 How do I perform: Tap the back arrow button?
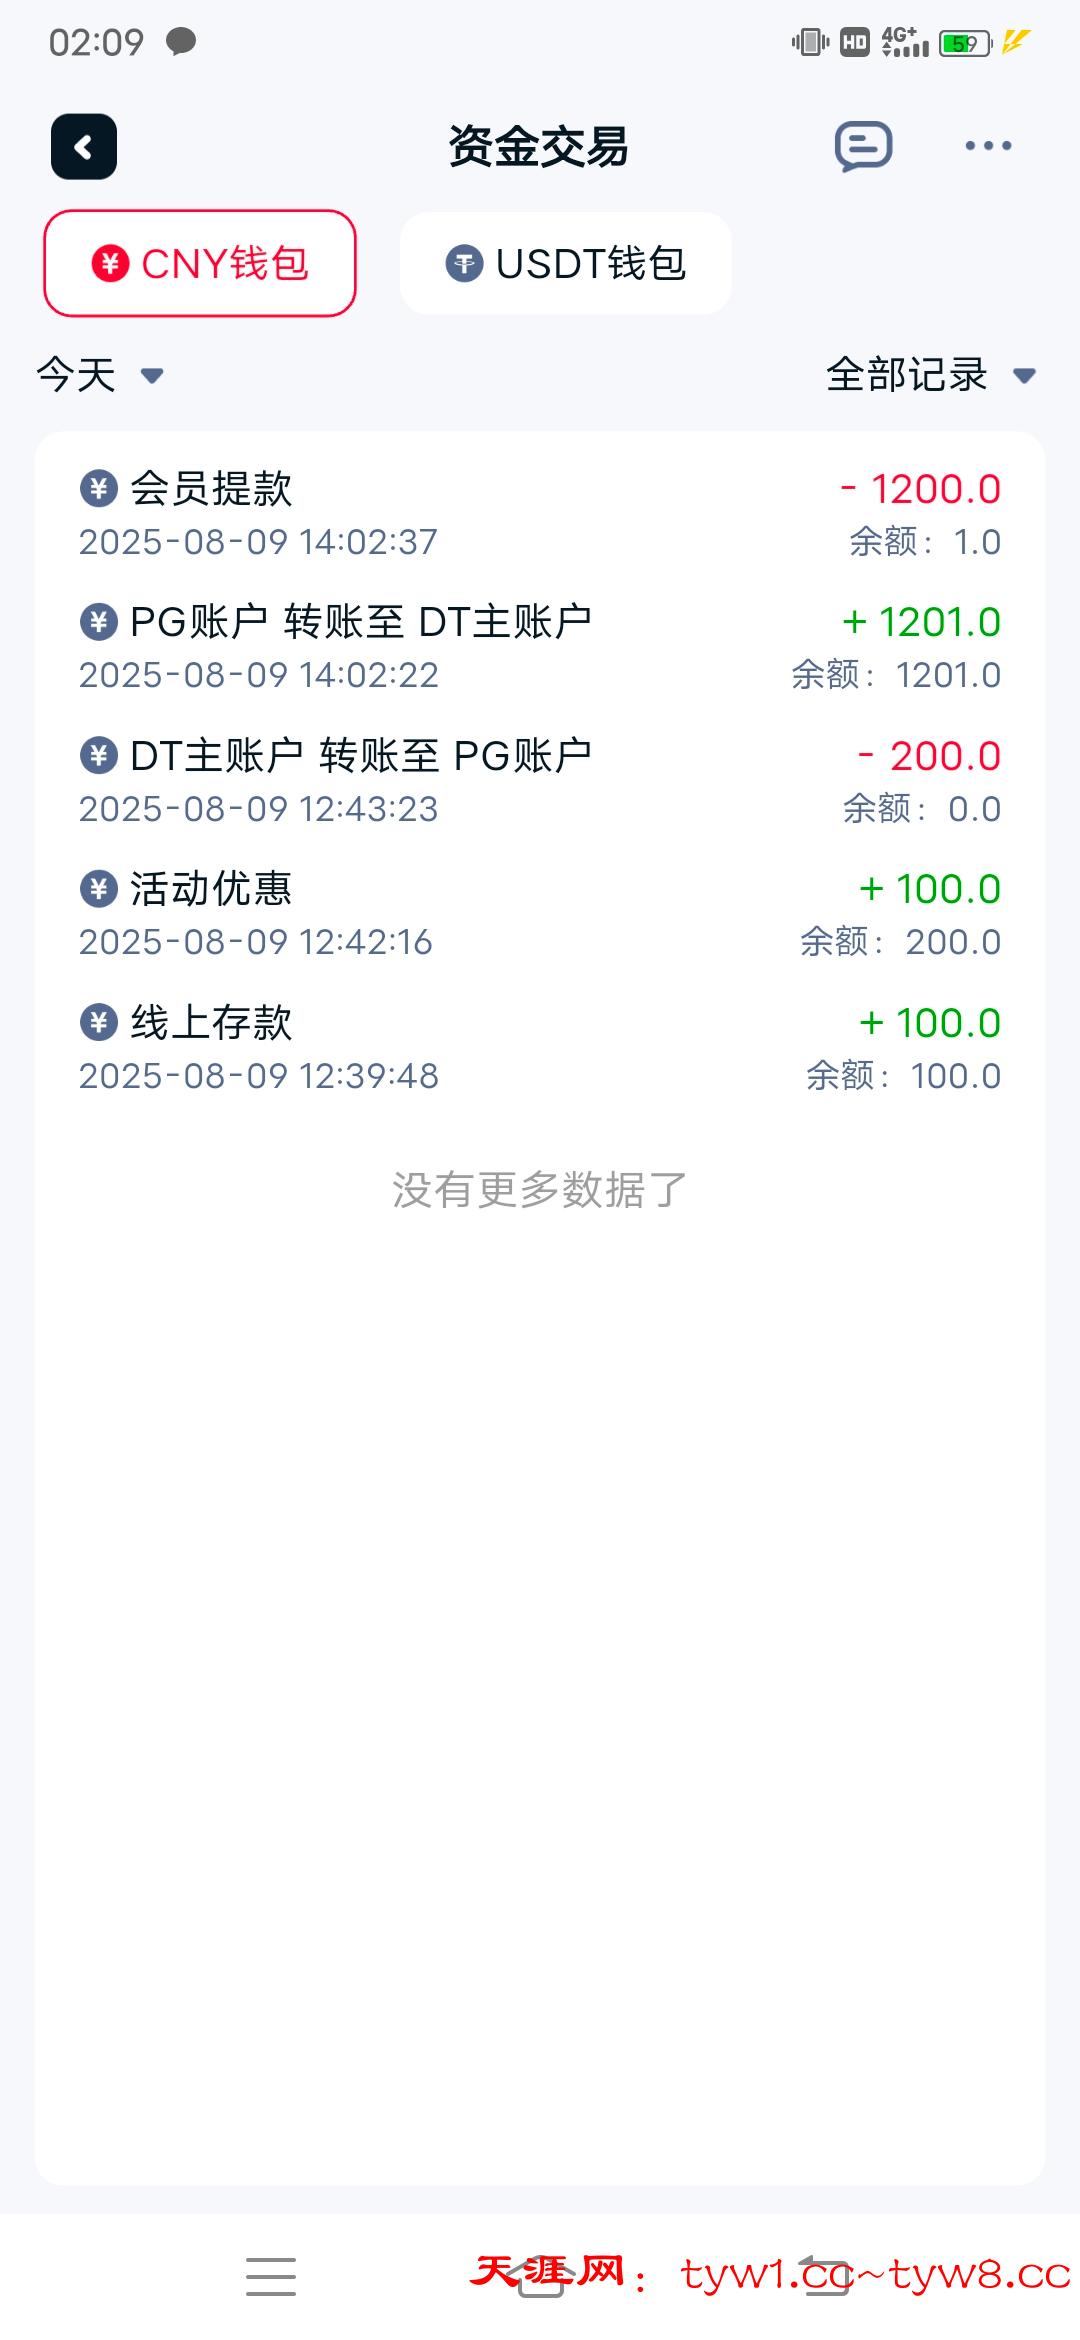point(84,147)
